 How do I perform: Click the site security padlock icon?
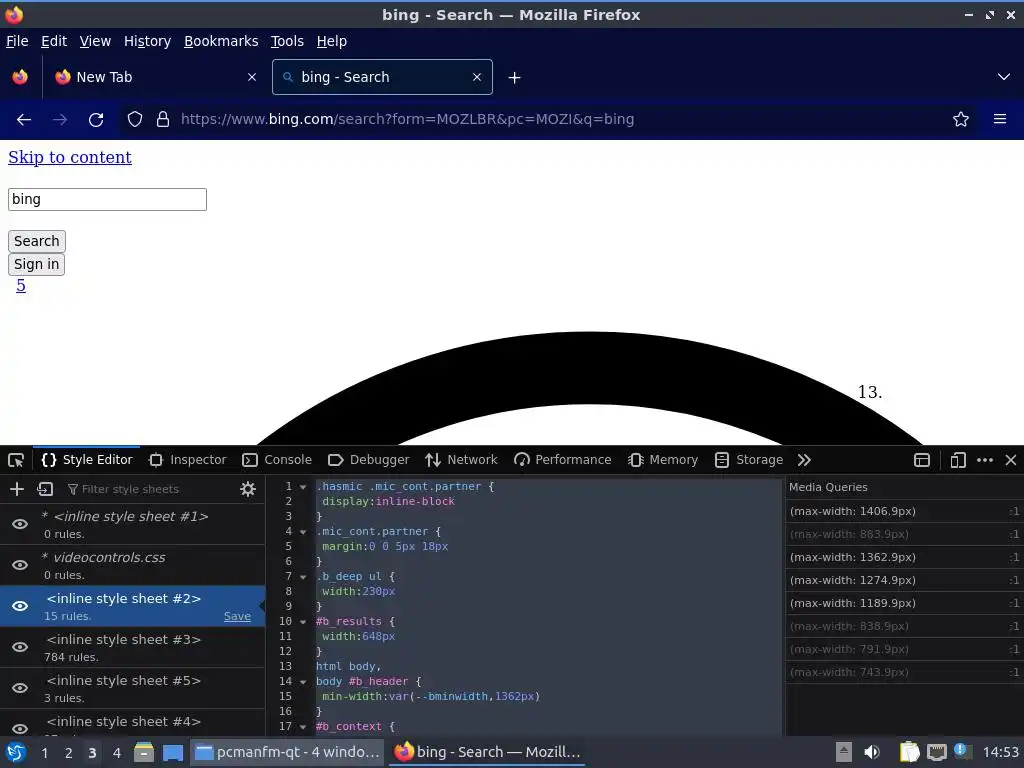point(163,120)
